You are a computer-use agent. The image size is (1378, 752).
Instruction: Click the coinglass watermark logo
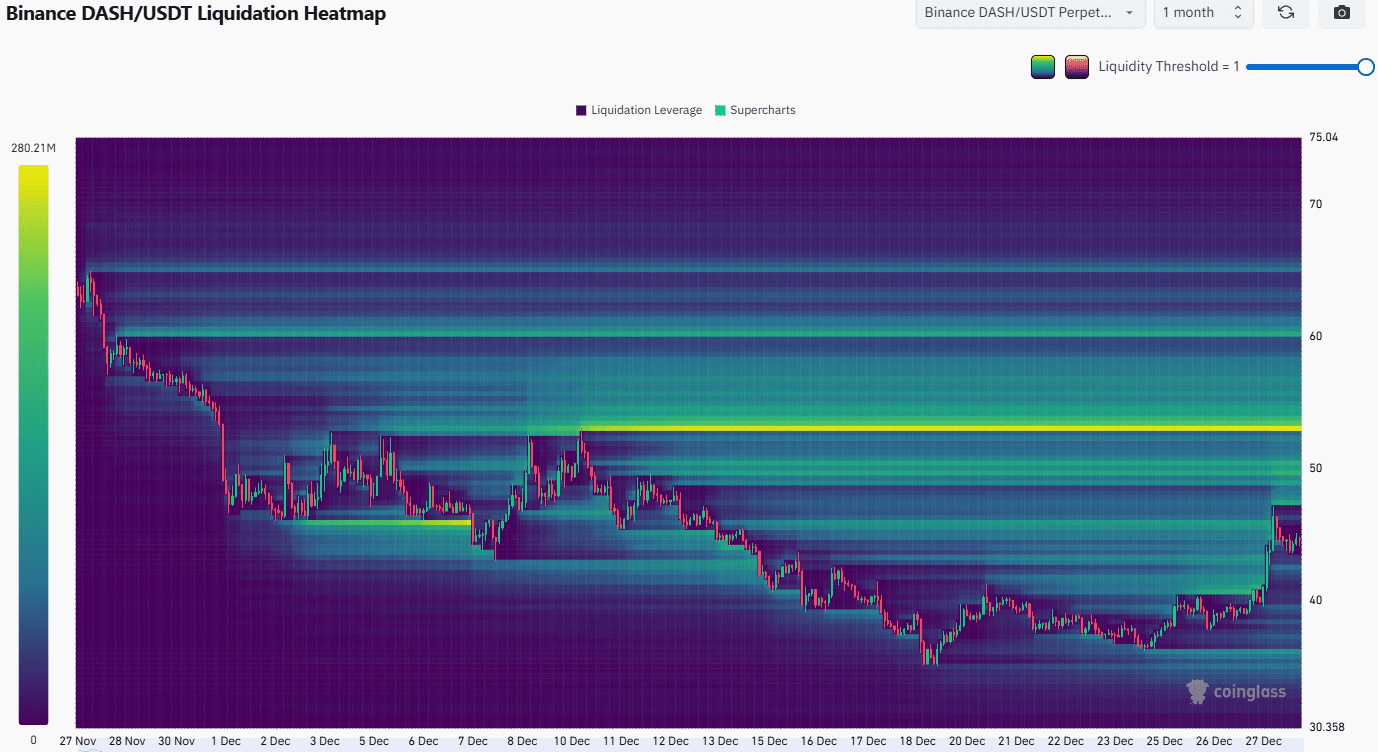click(x=1236, y=691)
